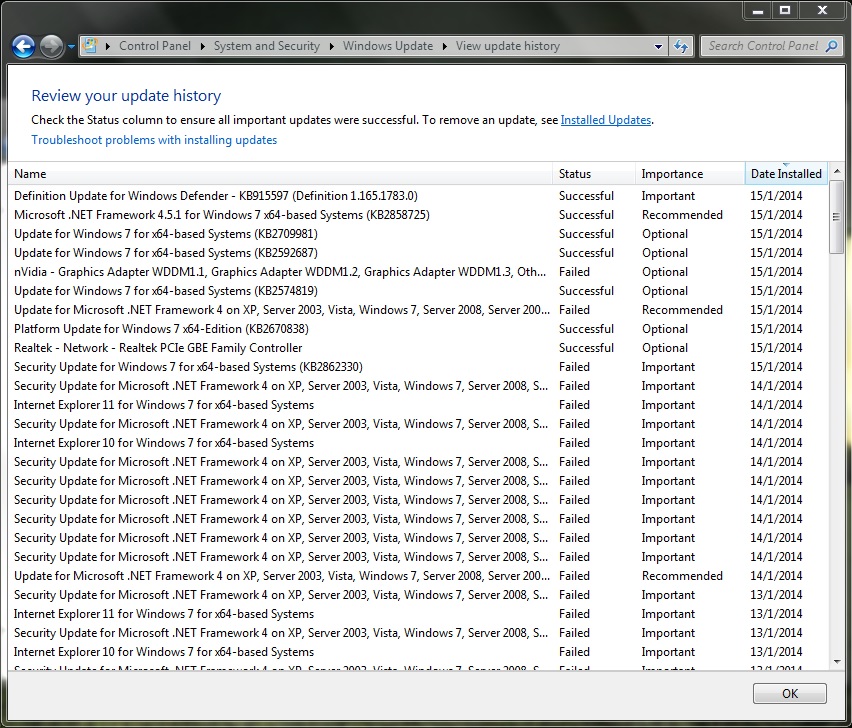Image resolution: width=852 pixels, height=728 pixels.
Task: Click the vertical scrollbar thumb
Action: (837, 217)
